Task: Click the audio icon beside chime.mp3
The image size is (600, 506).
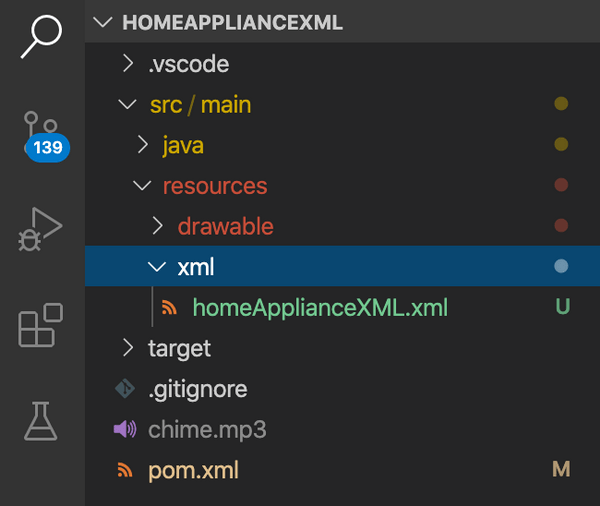Action: 125,430
